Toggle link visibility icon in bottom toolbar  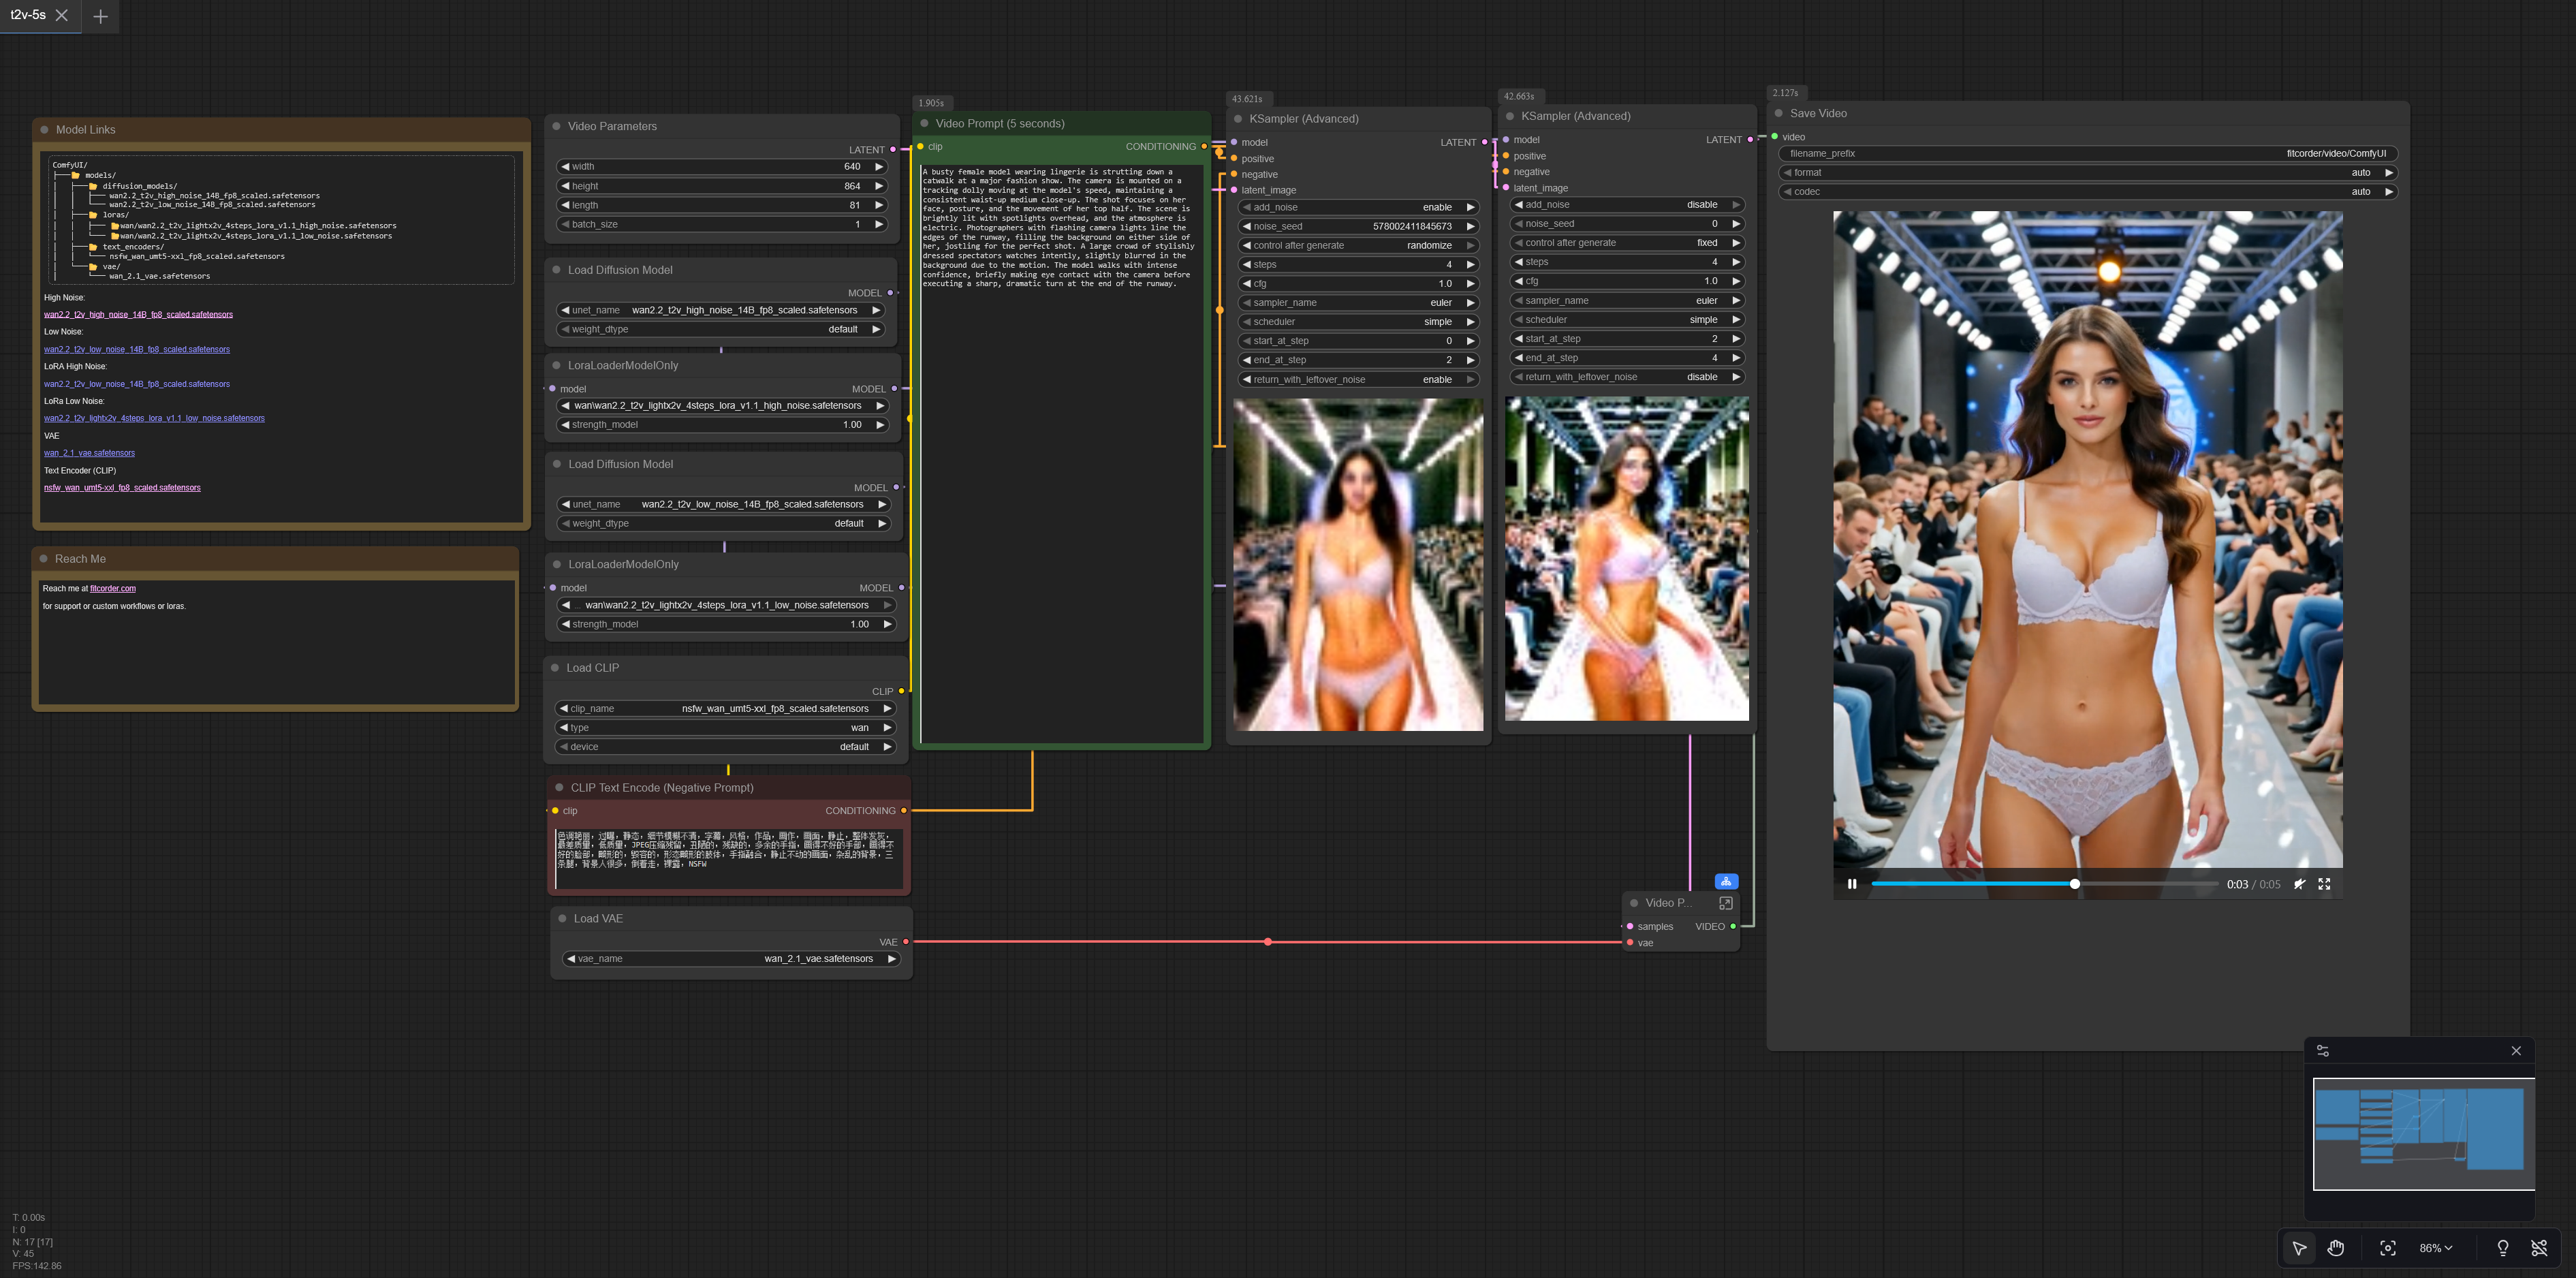2539,1248
